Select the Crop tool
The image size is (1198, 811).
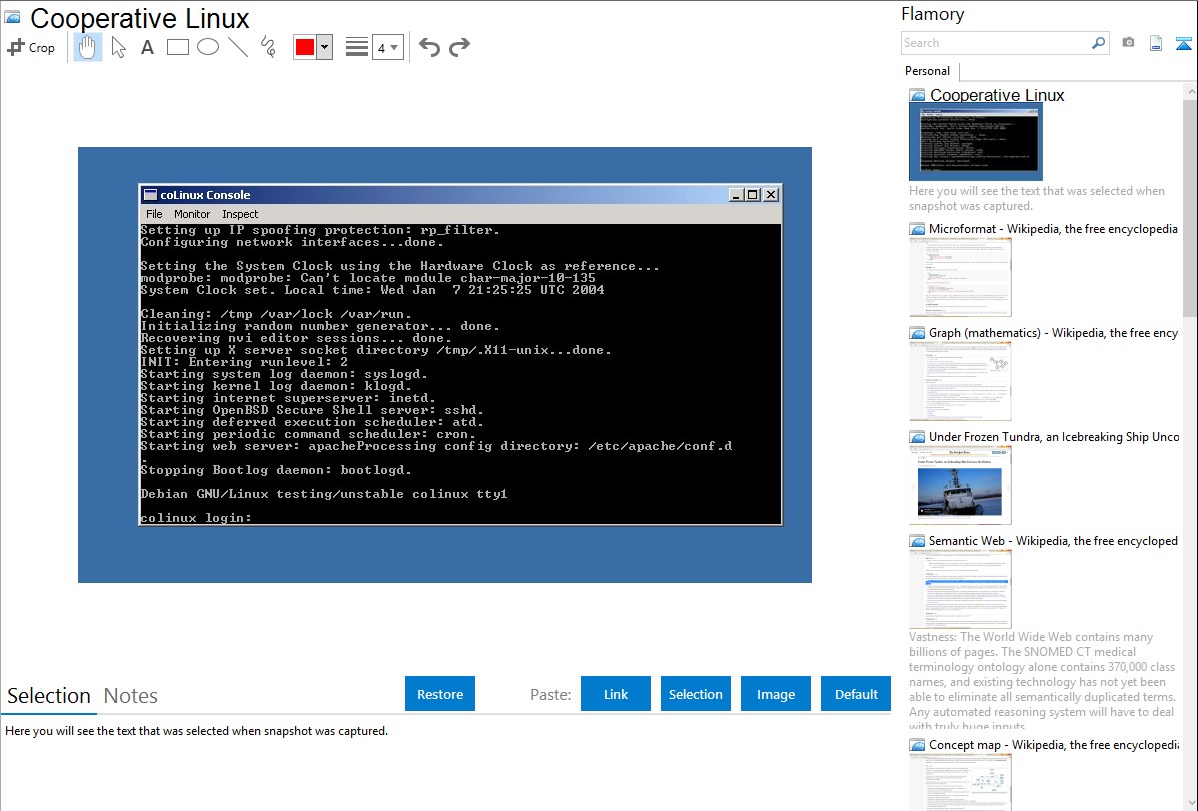31,47
